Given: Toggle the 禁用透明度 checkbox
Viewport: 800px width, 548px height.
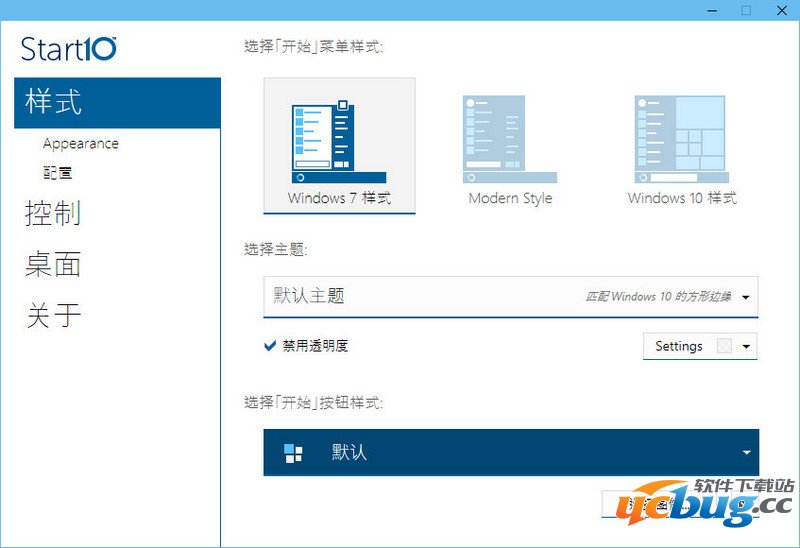Looking at the screenshot, I should (270, 346).
